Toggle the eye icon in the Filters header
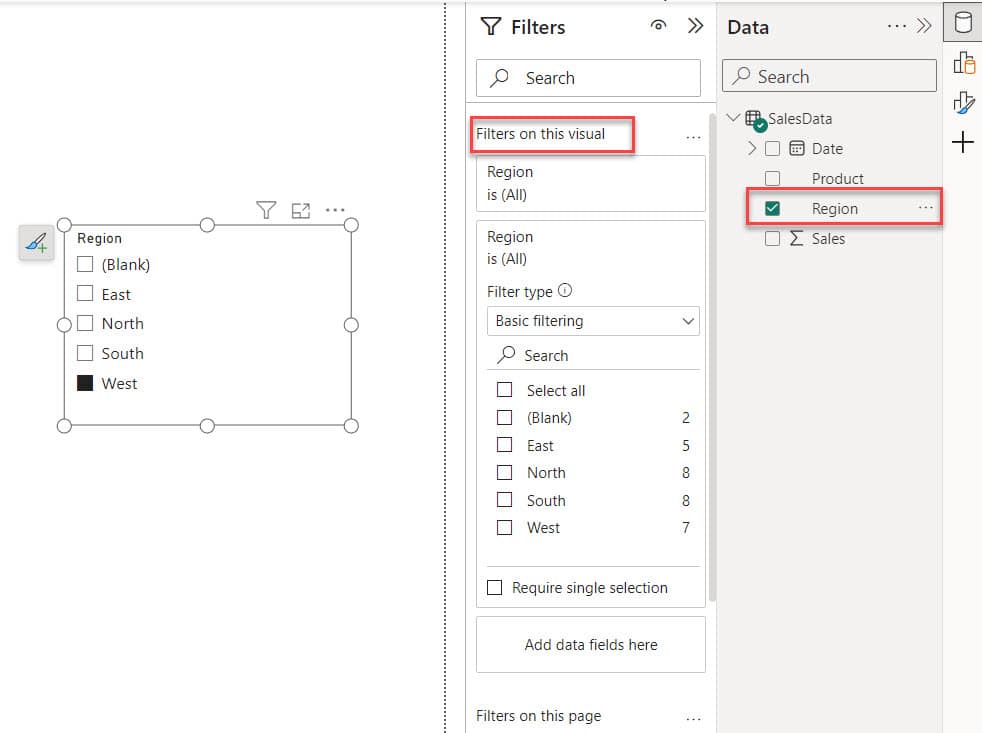Screen dimensions: 982x733 [658, 26]
